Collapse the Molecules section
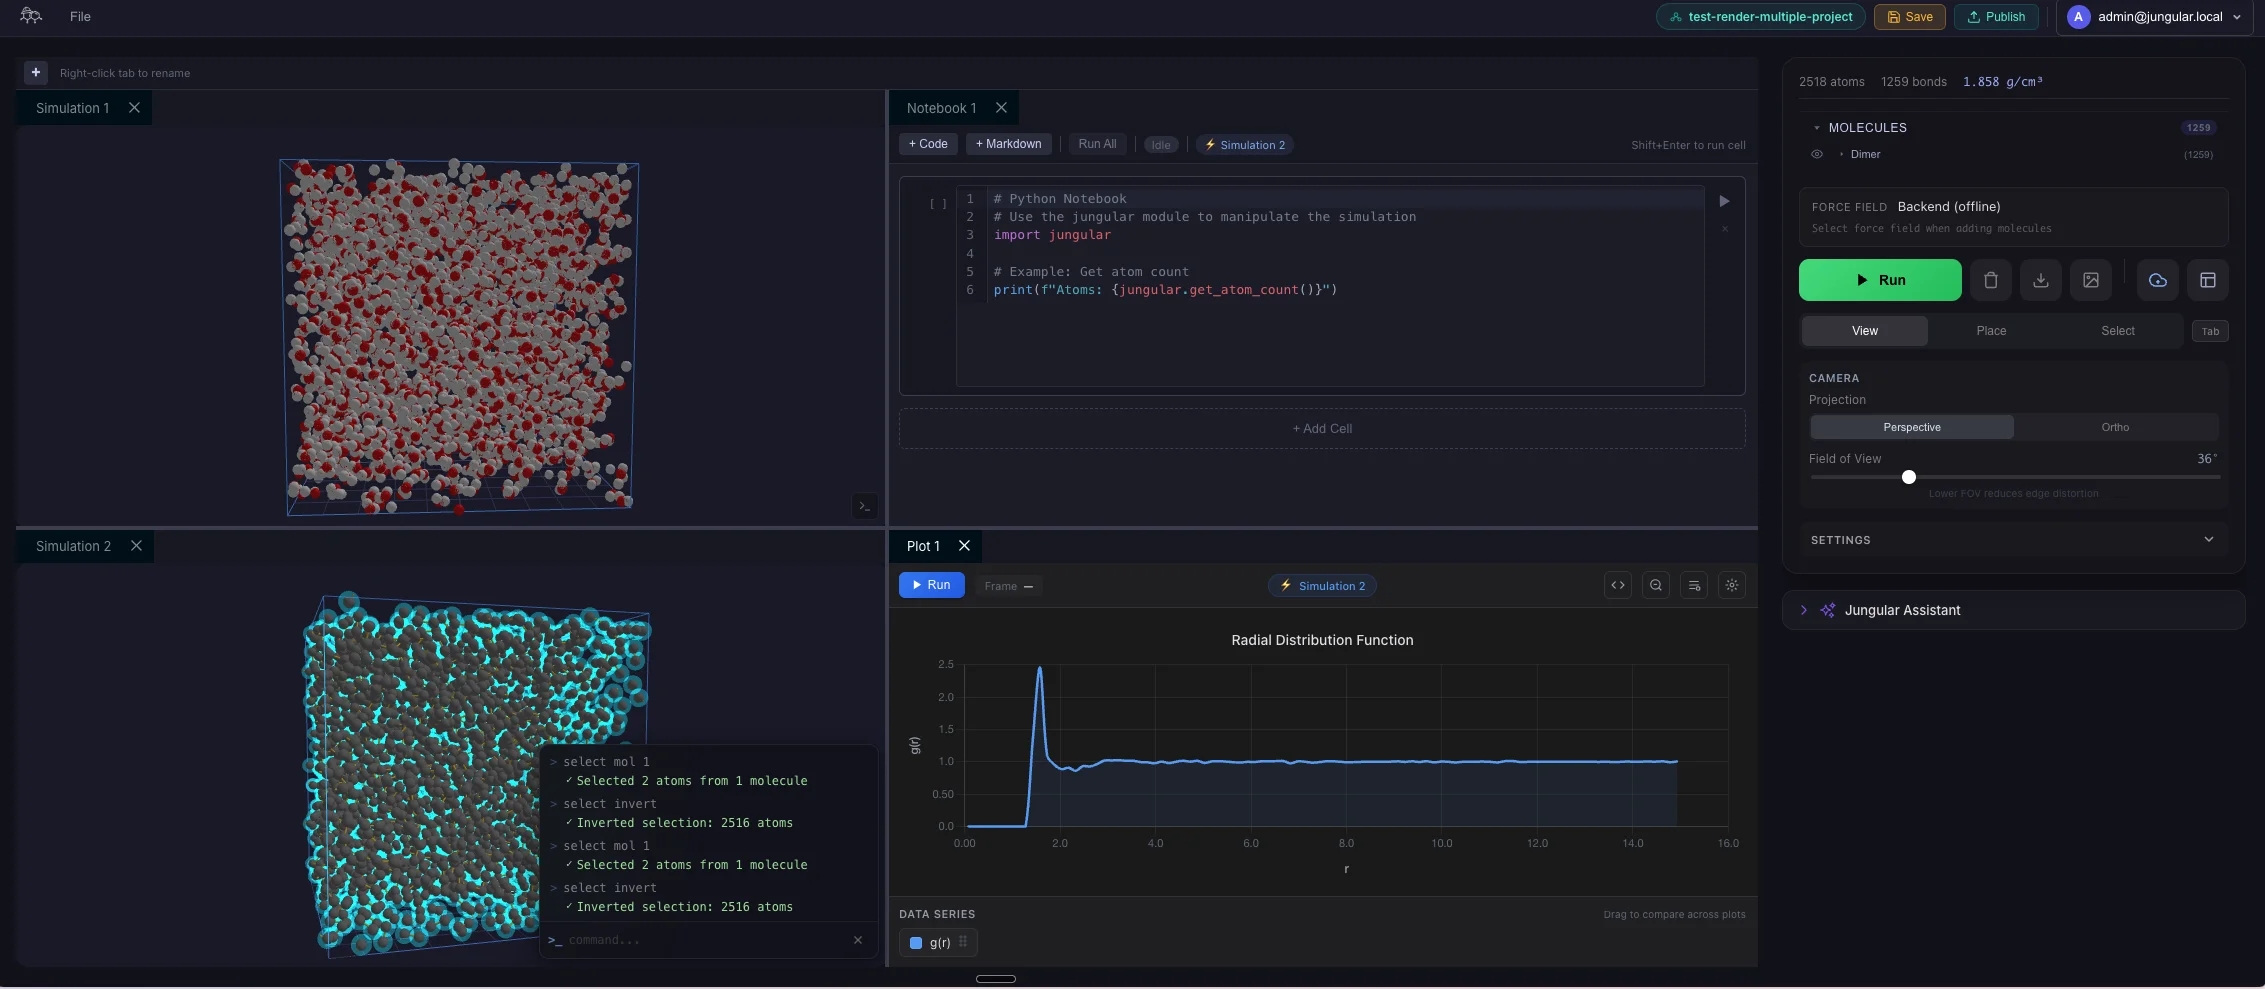The width and height of the screenshot is (2265, 989). [1816, 128]
